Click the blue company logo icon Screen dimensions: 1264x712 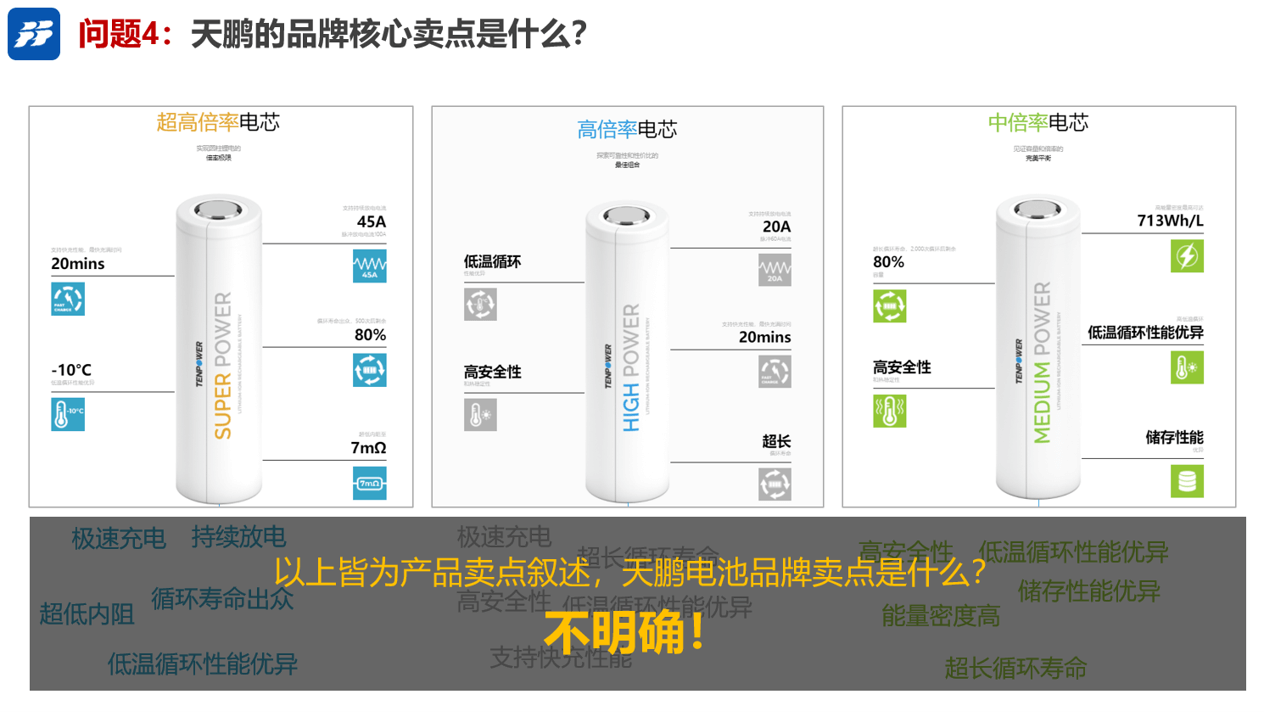tap(34, 34)
